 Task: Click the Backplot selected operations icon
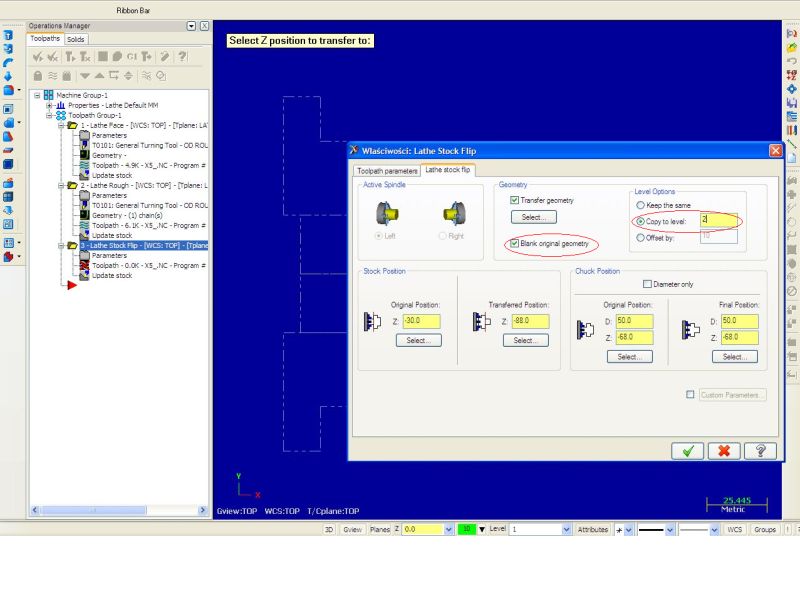coord(103,57)
